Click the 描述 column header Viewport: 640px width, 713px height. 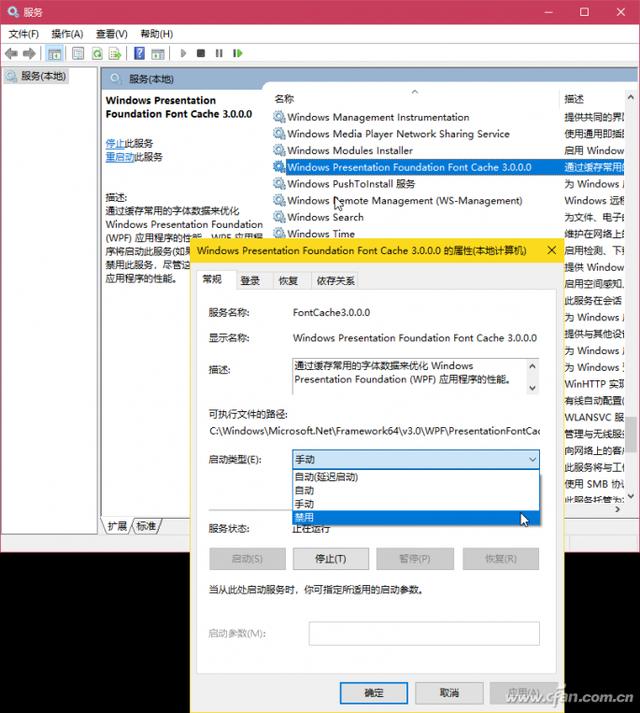pyautogui.click(x=592, y=99)
